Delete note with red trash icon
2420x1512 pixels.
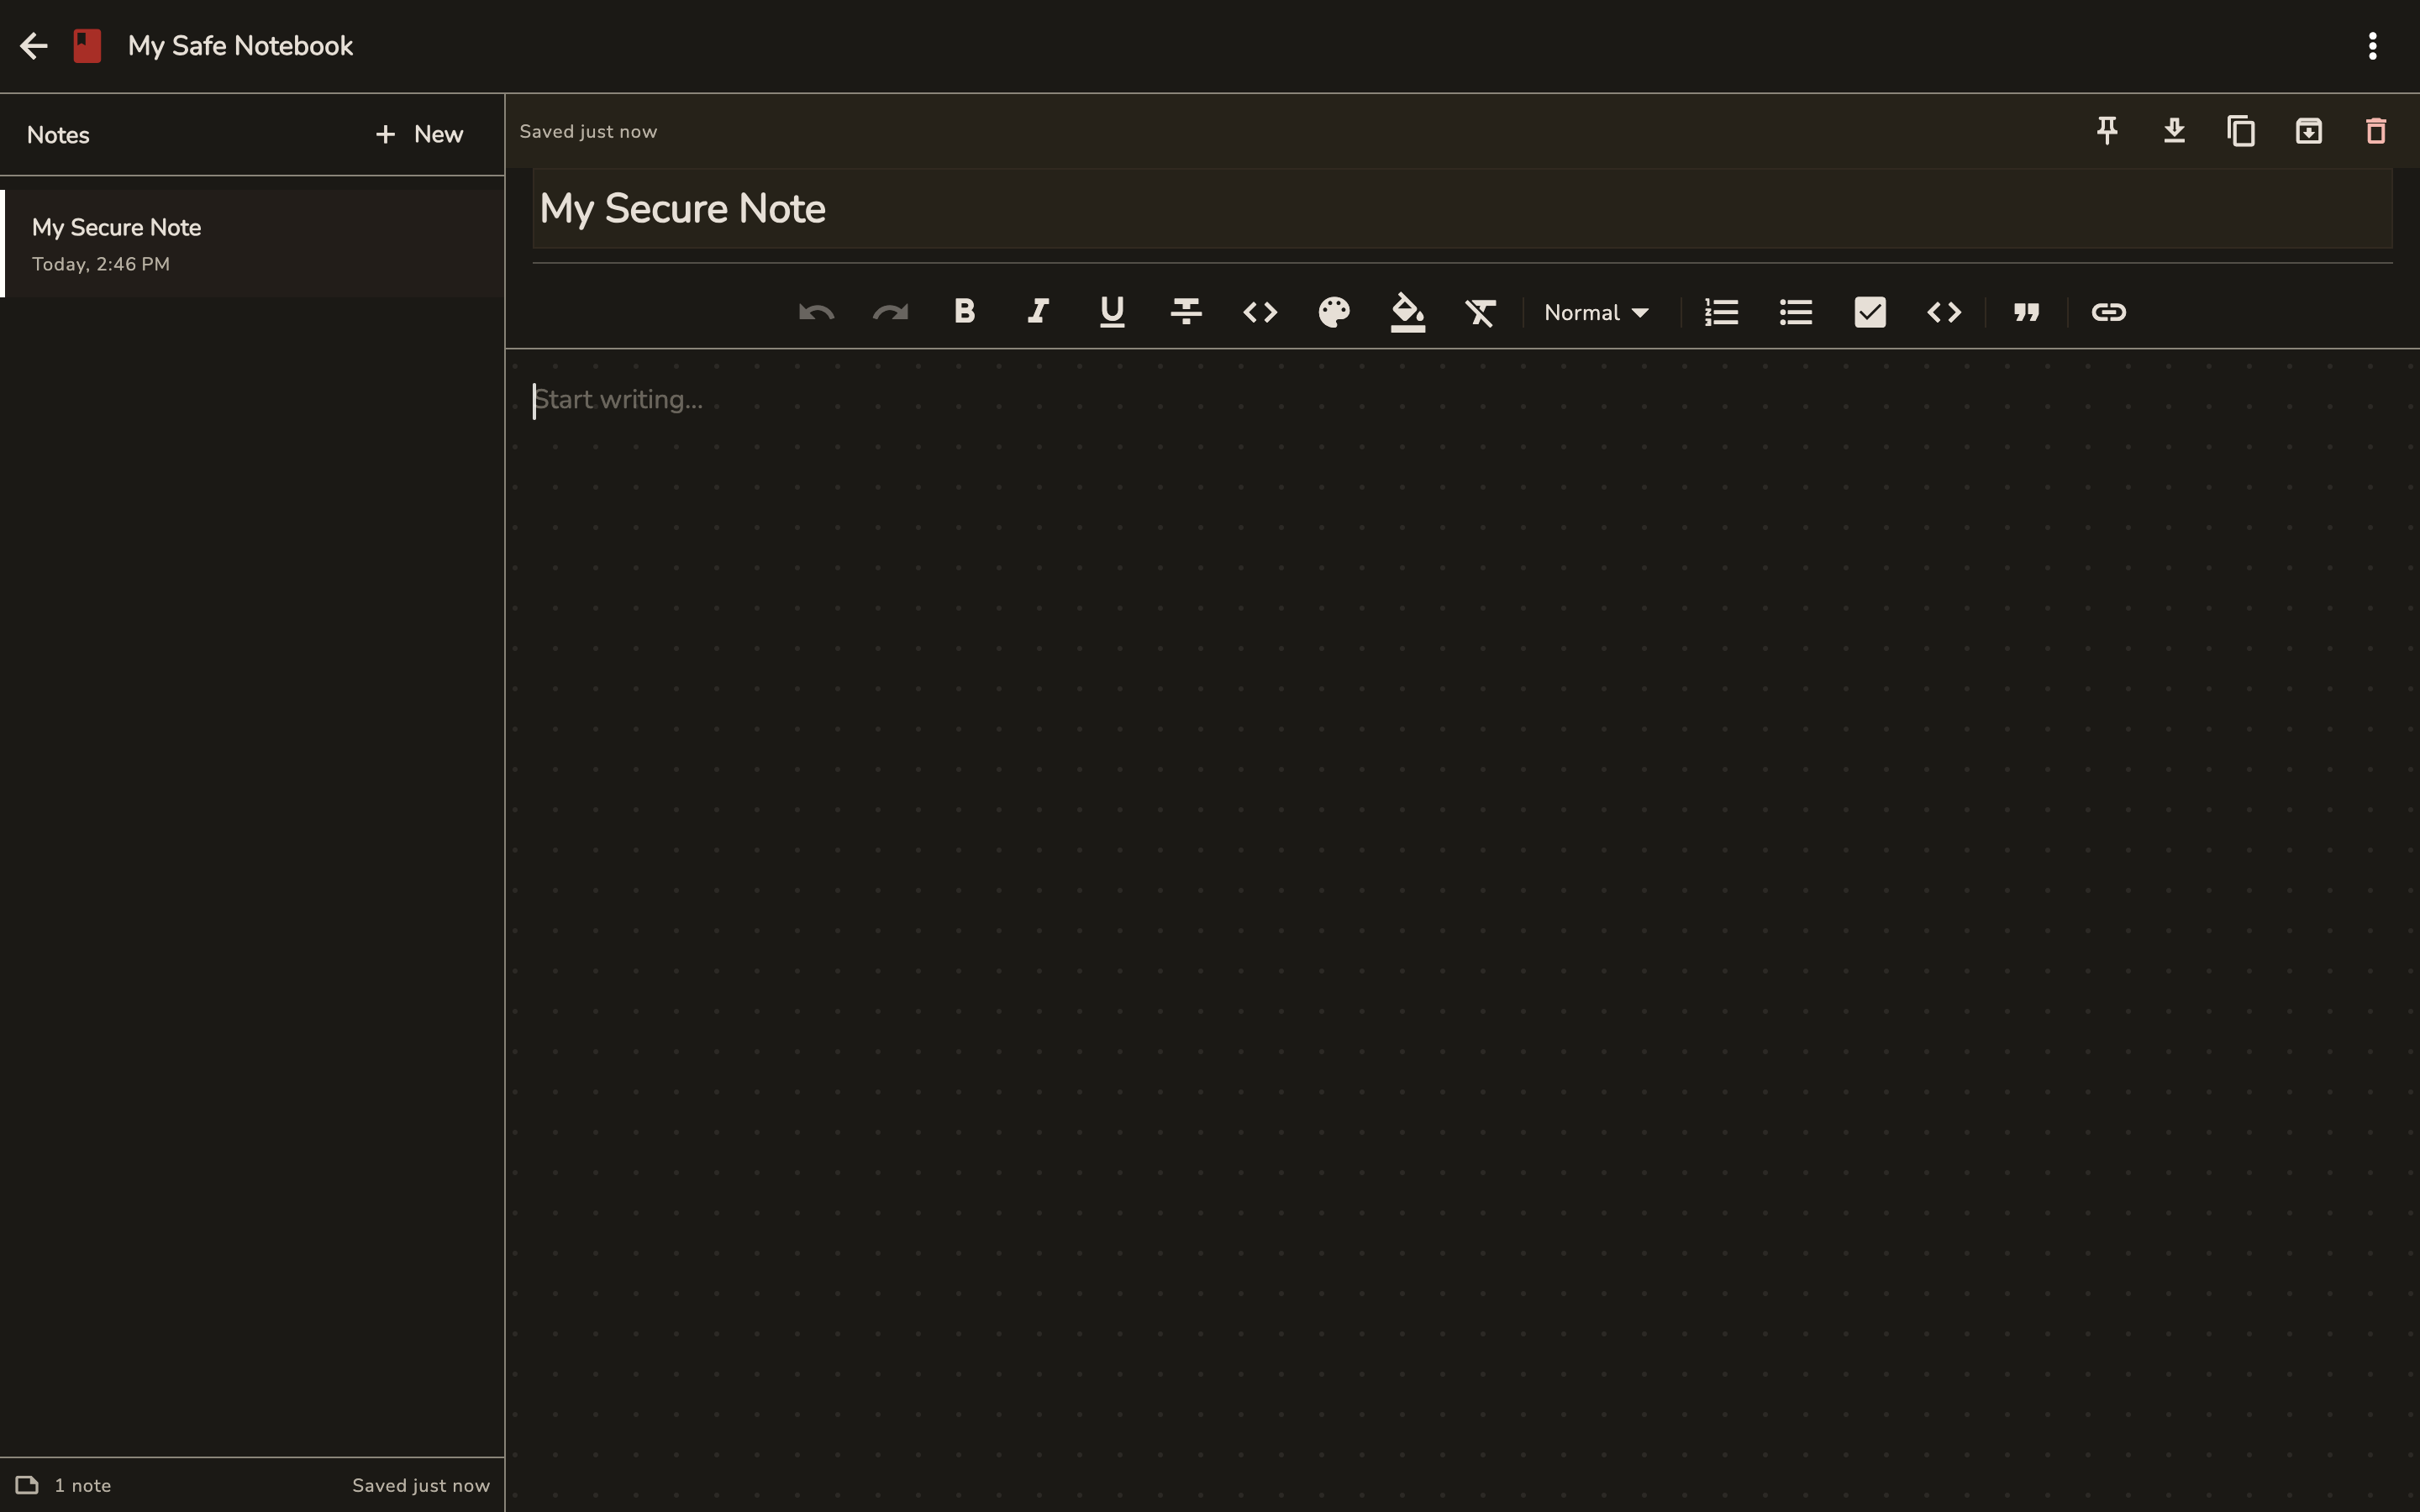coord(2375,131)
